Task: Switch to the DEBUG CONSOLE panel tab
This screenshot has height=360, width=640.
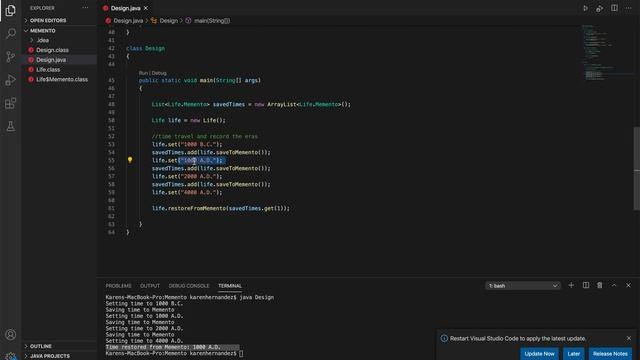Action: click(189, 286)
